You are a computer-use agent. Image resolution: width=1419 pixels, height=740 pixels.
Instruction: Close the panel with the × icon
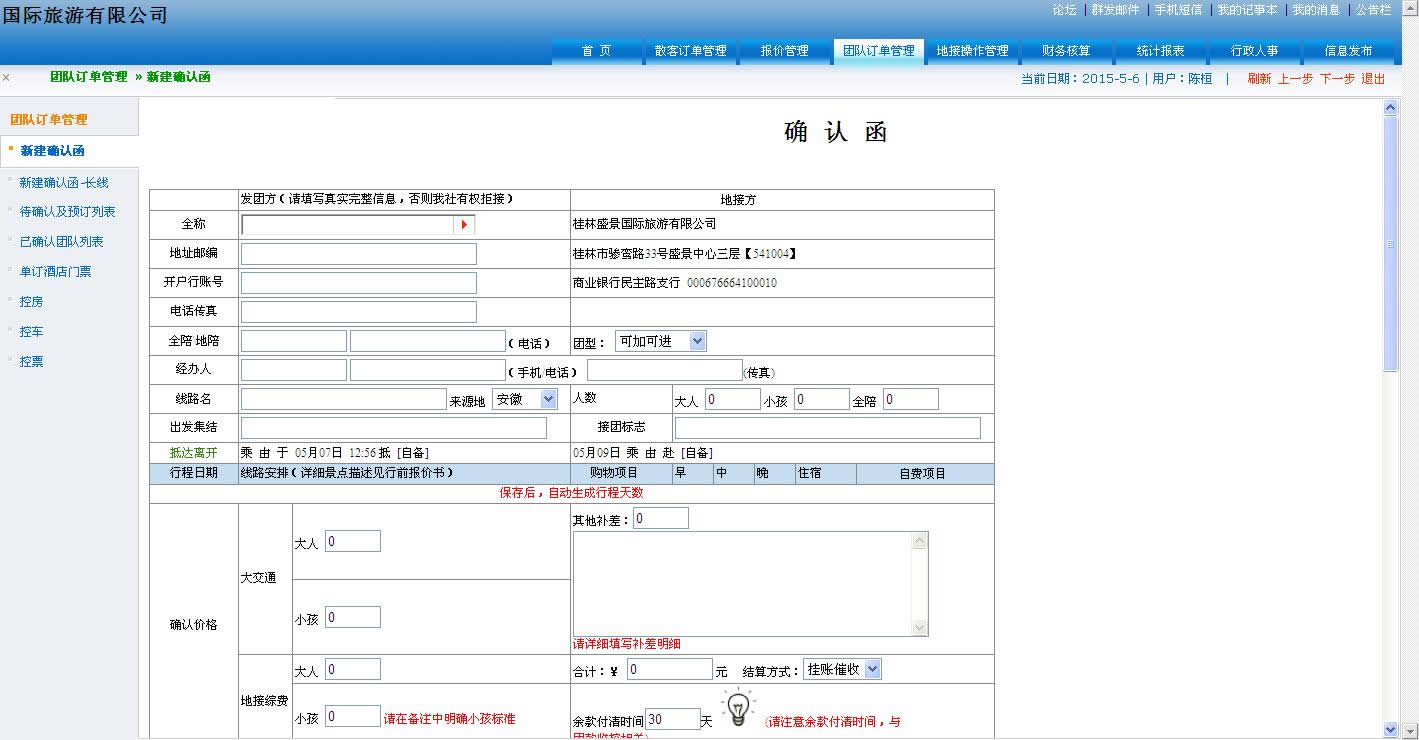pos(6,78)
